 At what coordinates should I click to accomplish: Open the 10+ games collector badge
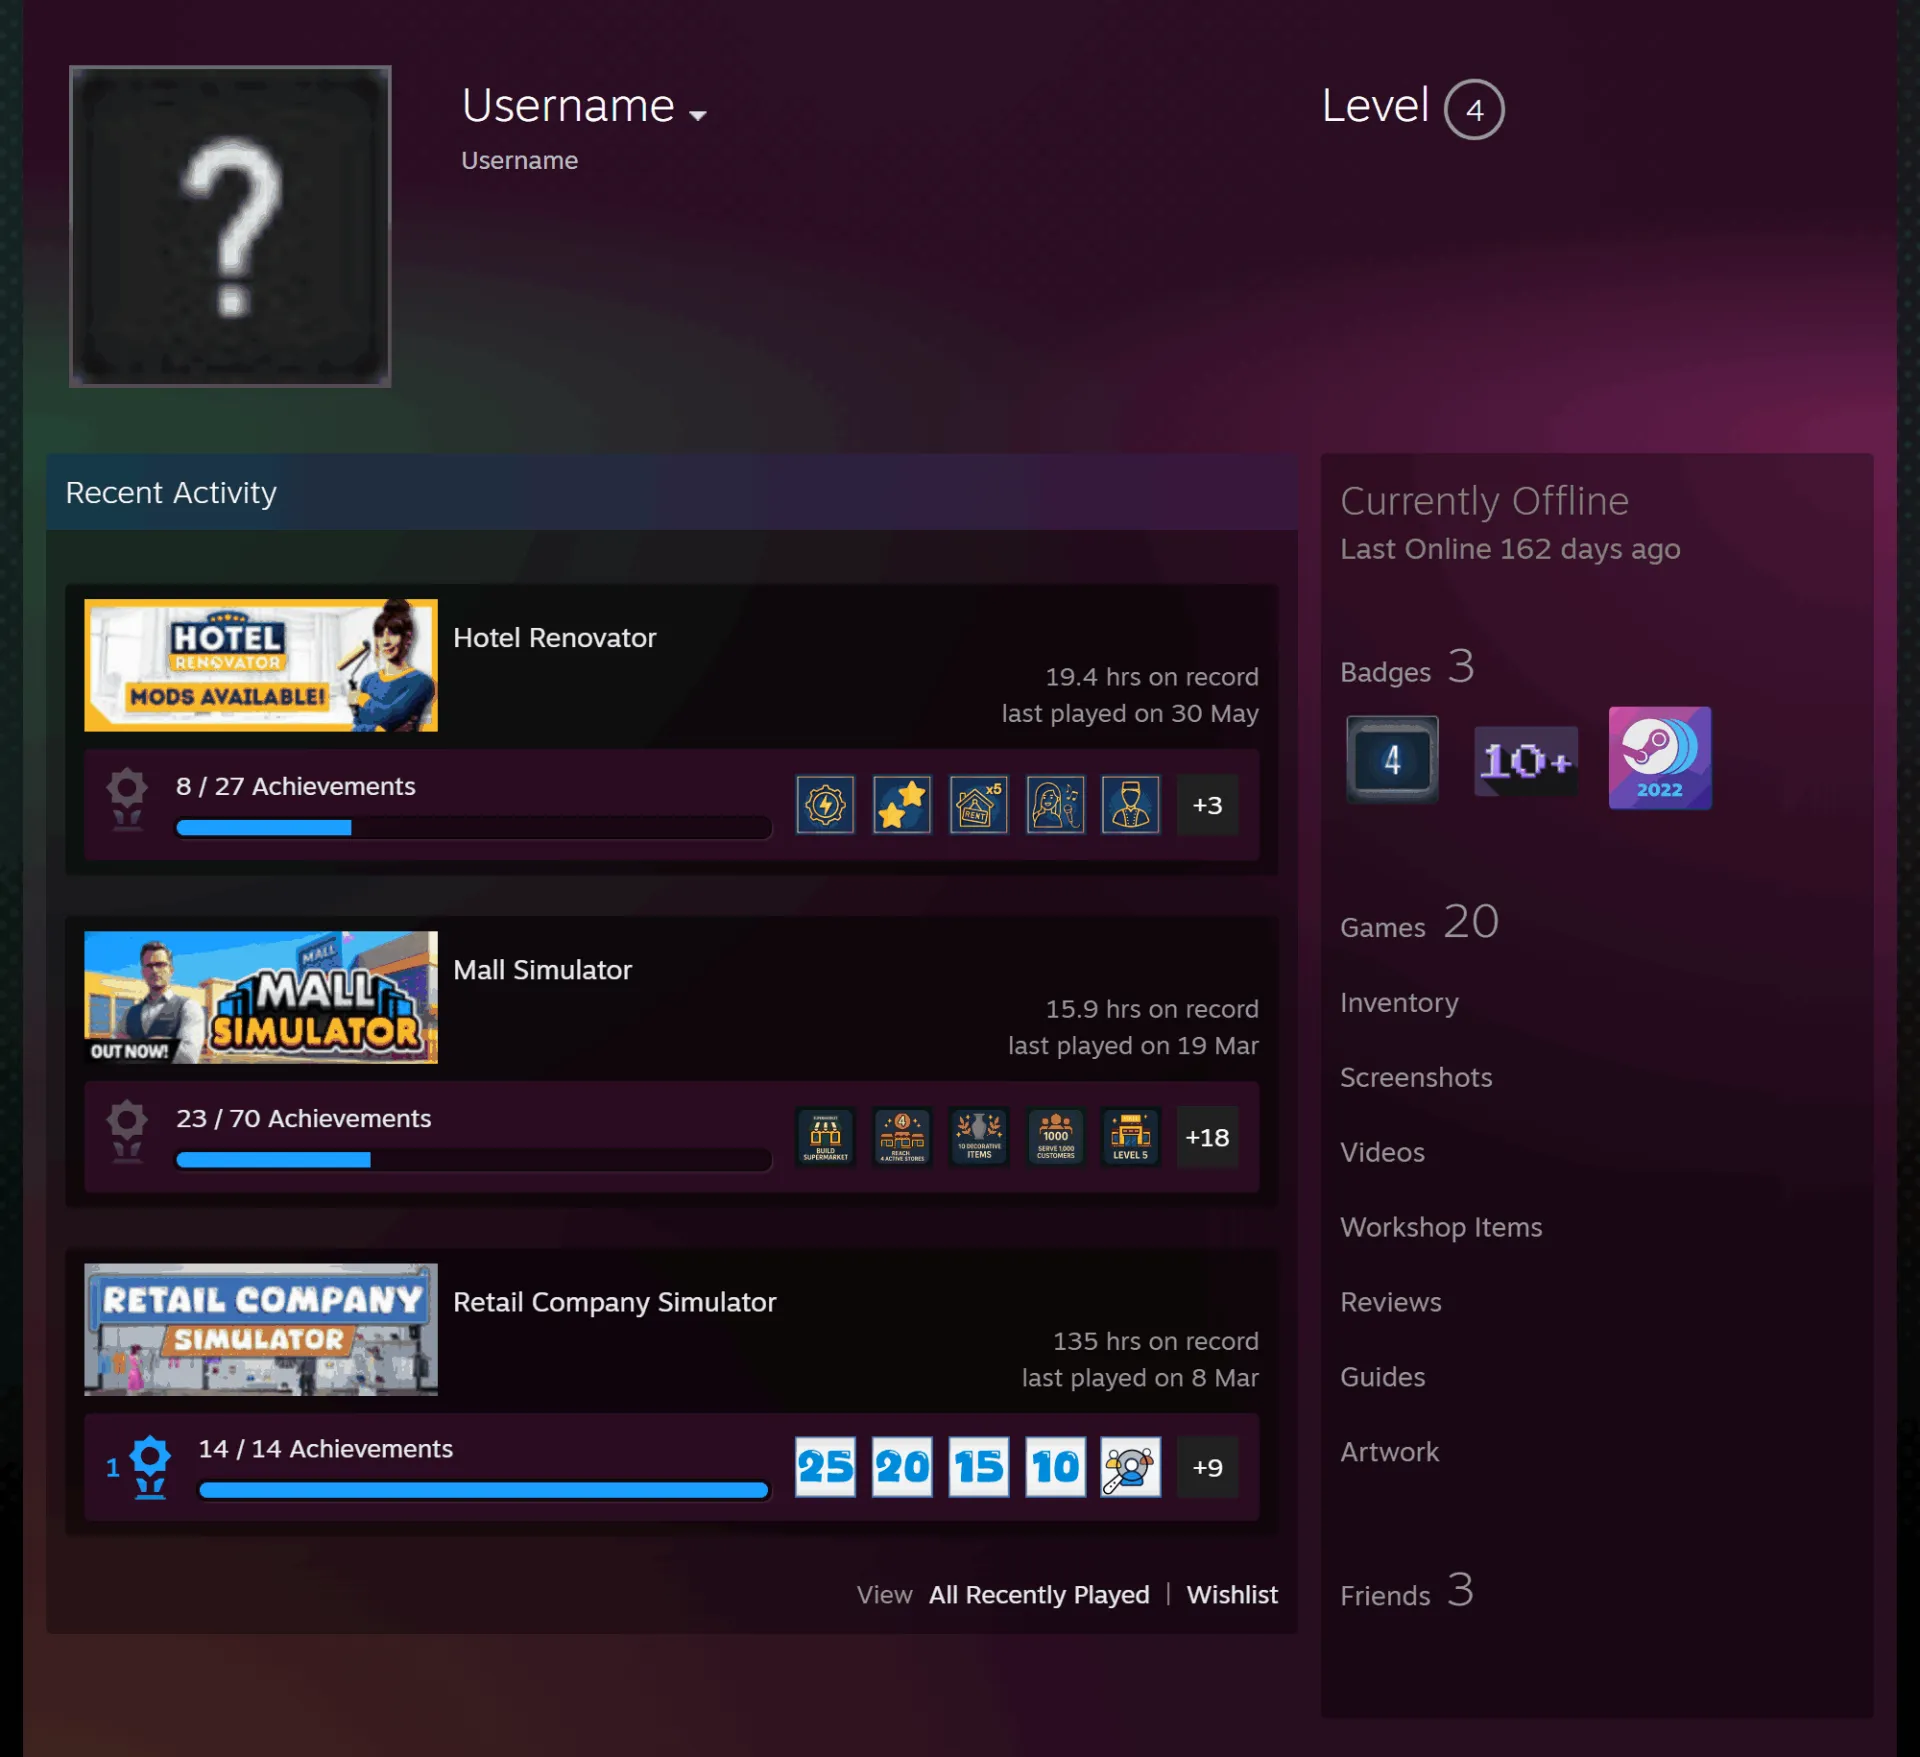tap(1526, 761)
